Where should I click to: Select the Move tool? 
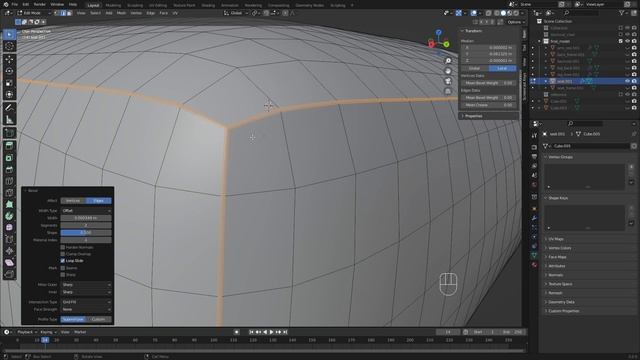point(9,60)
